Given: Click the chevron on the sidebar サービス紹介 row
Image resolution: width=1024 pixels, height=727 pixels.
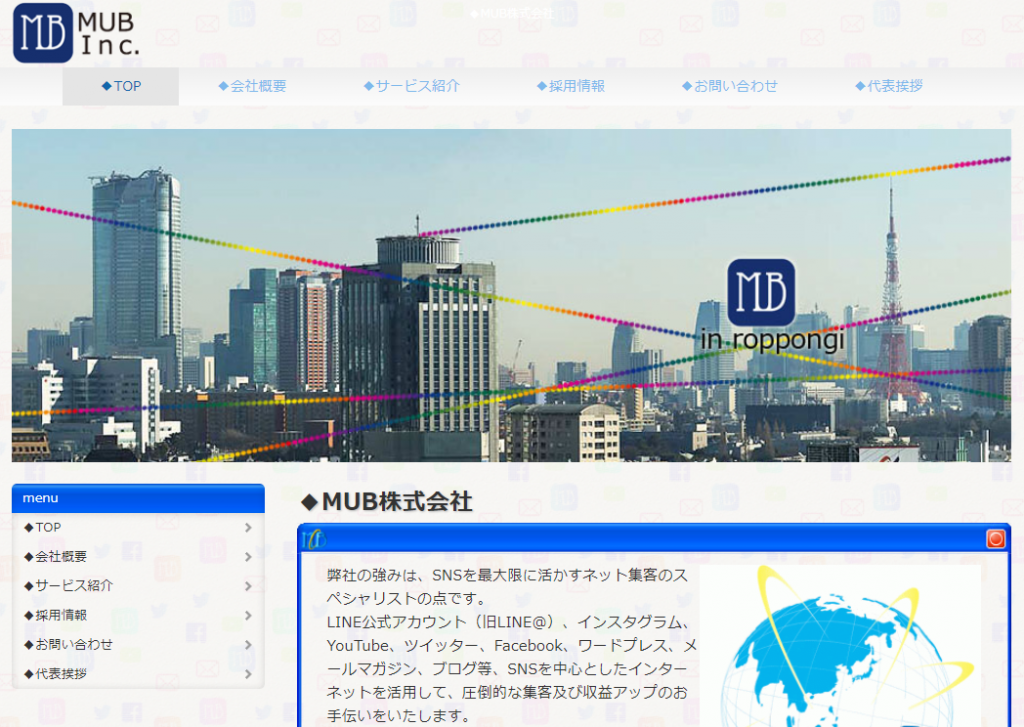Looking at the screenshot, I should [248, 586].
